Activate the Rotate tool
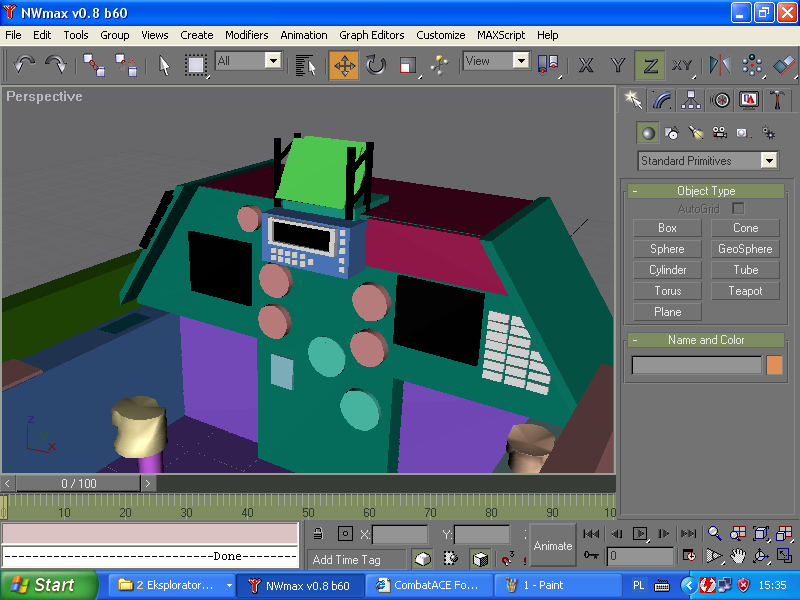Screen dimensions: 800x600 [x=376, y=66]
